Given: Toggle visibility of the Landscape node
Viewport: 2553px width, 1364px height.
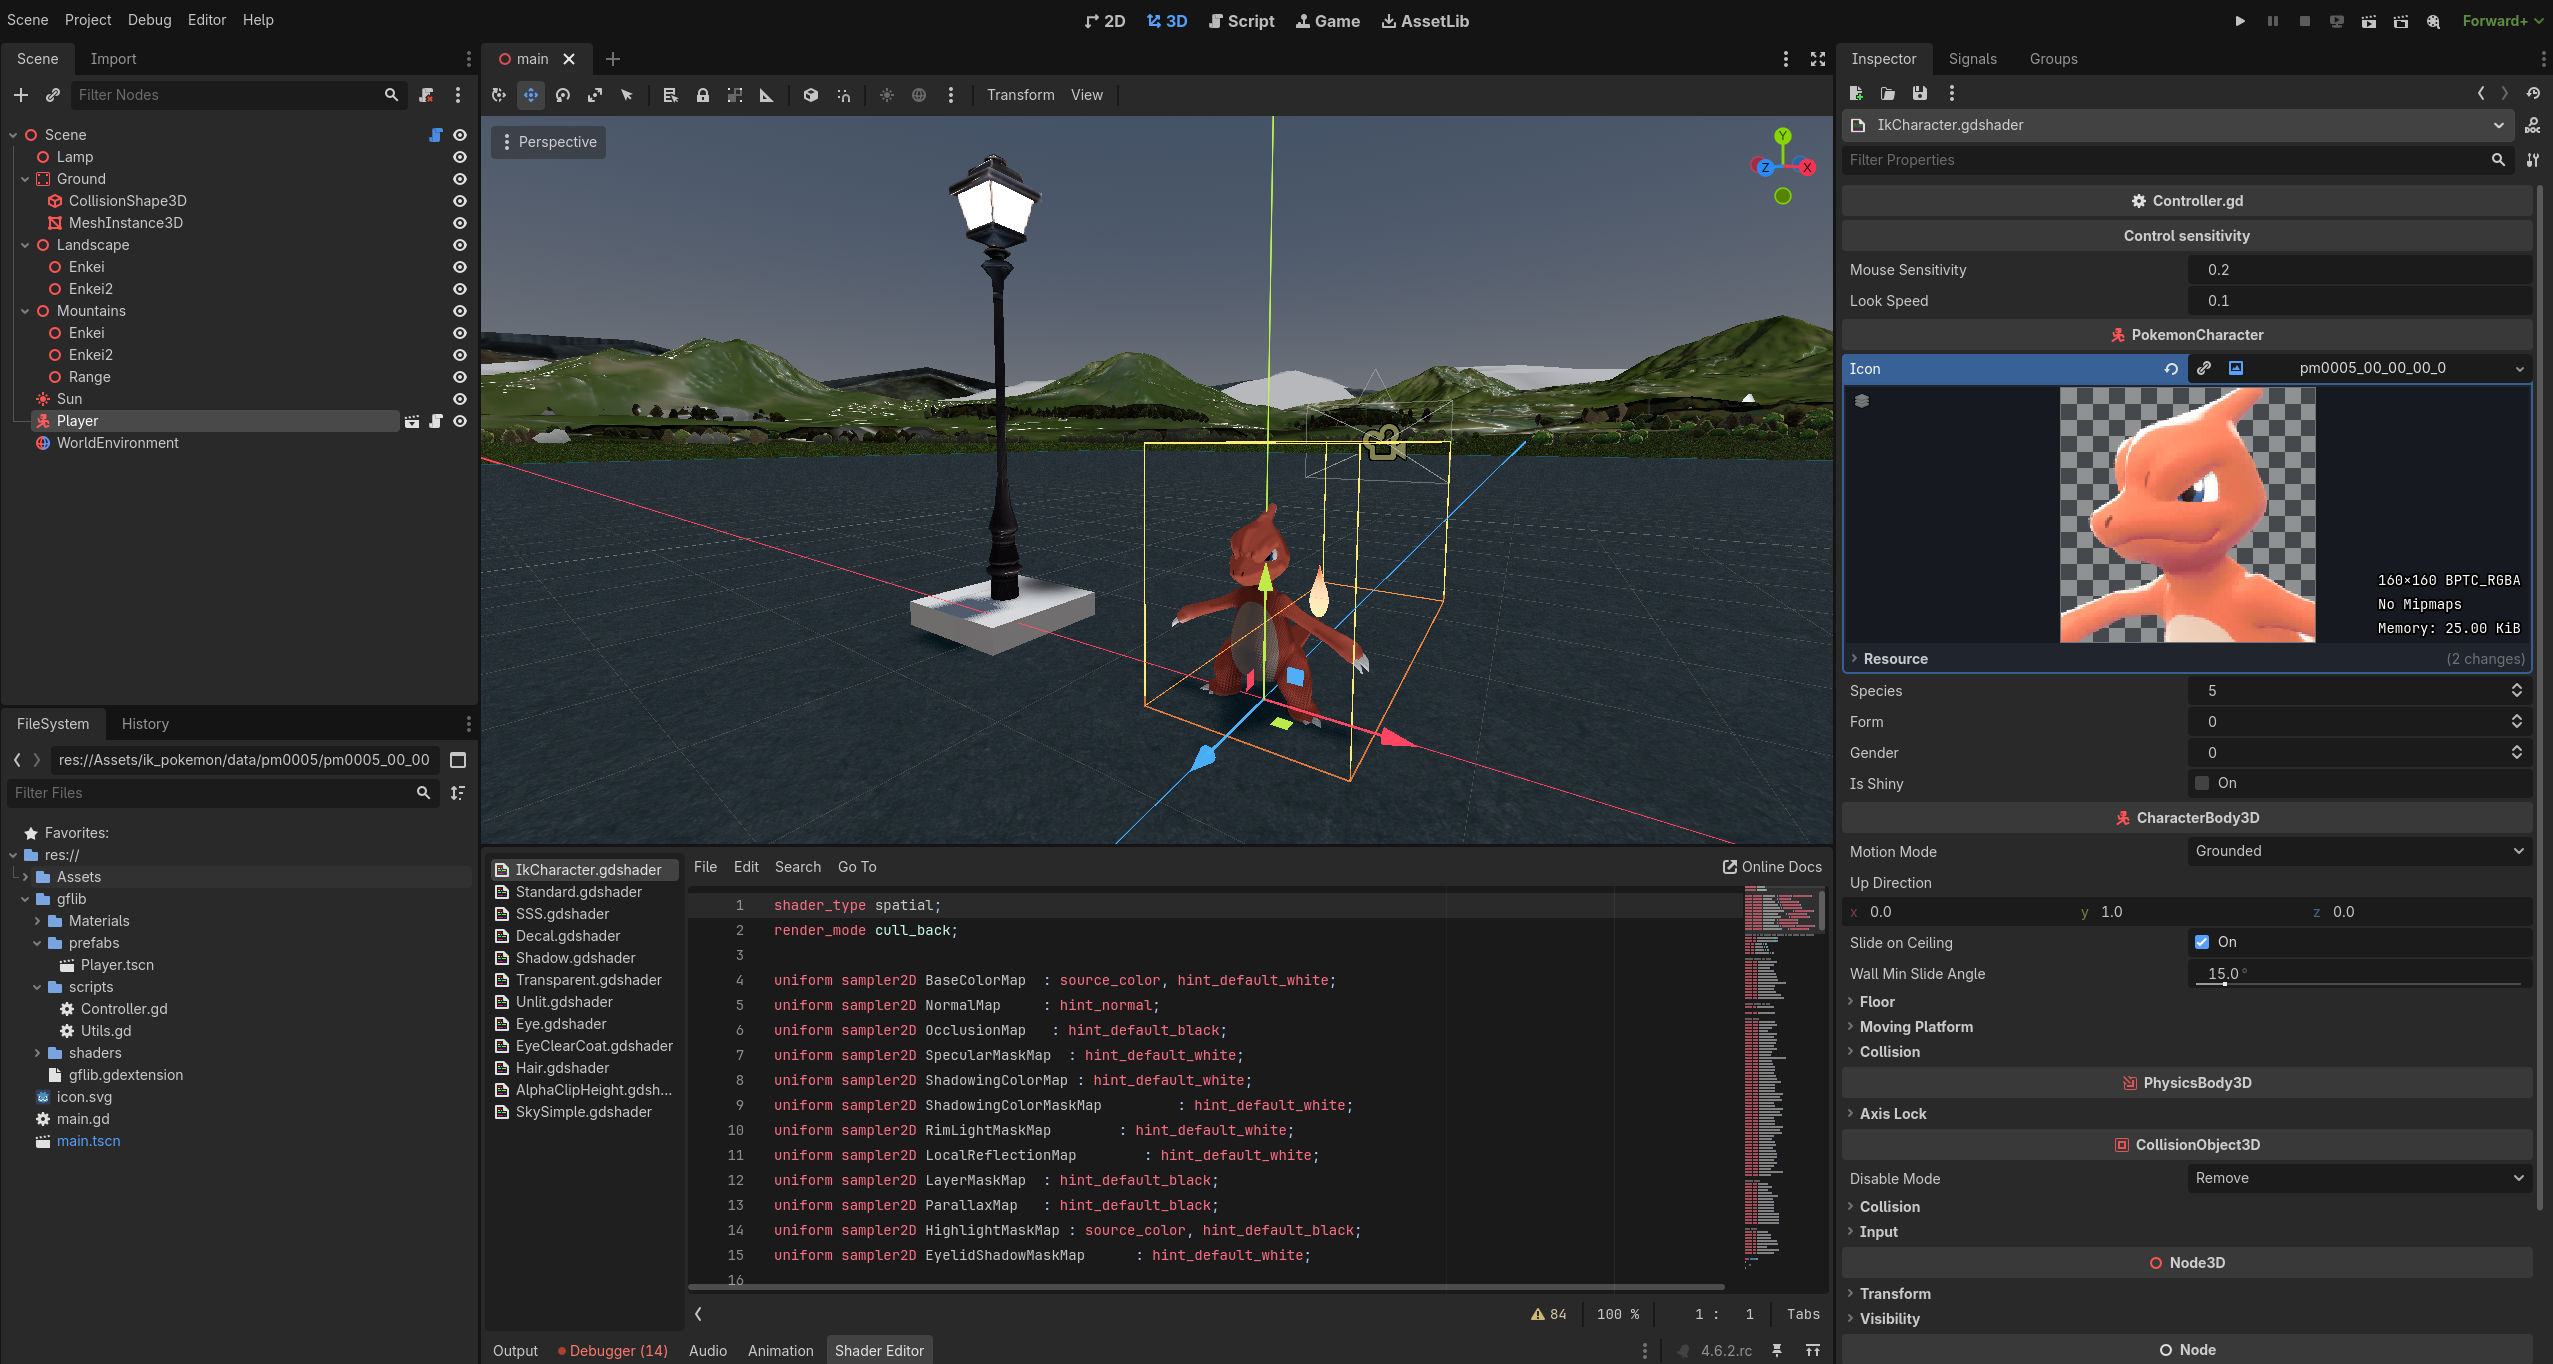Looking at the screenshot, I should pos(460,245).
